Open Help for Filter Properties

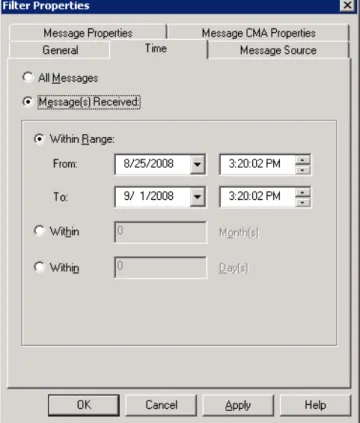[315, 405]
